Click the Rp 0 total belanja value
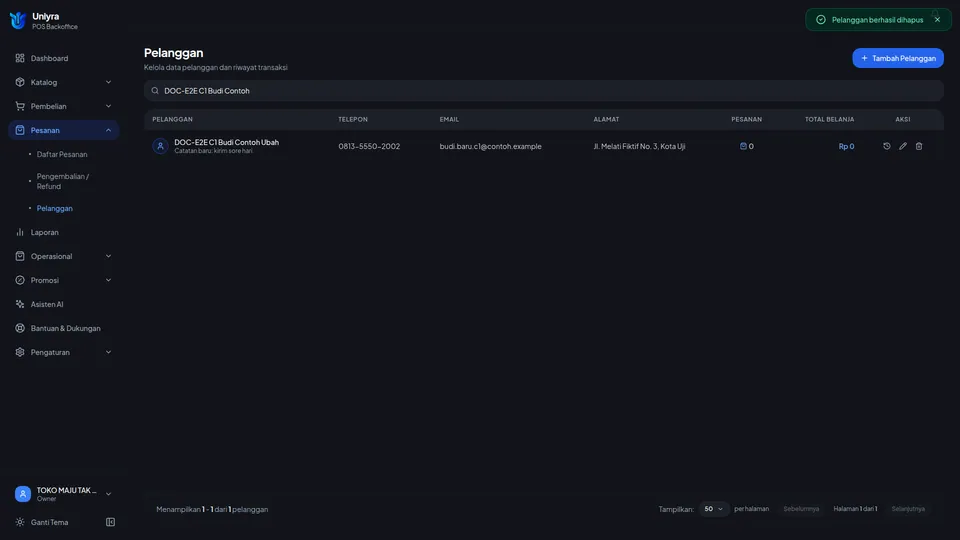Screen dimensions: 960x540 846,146
